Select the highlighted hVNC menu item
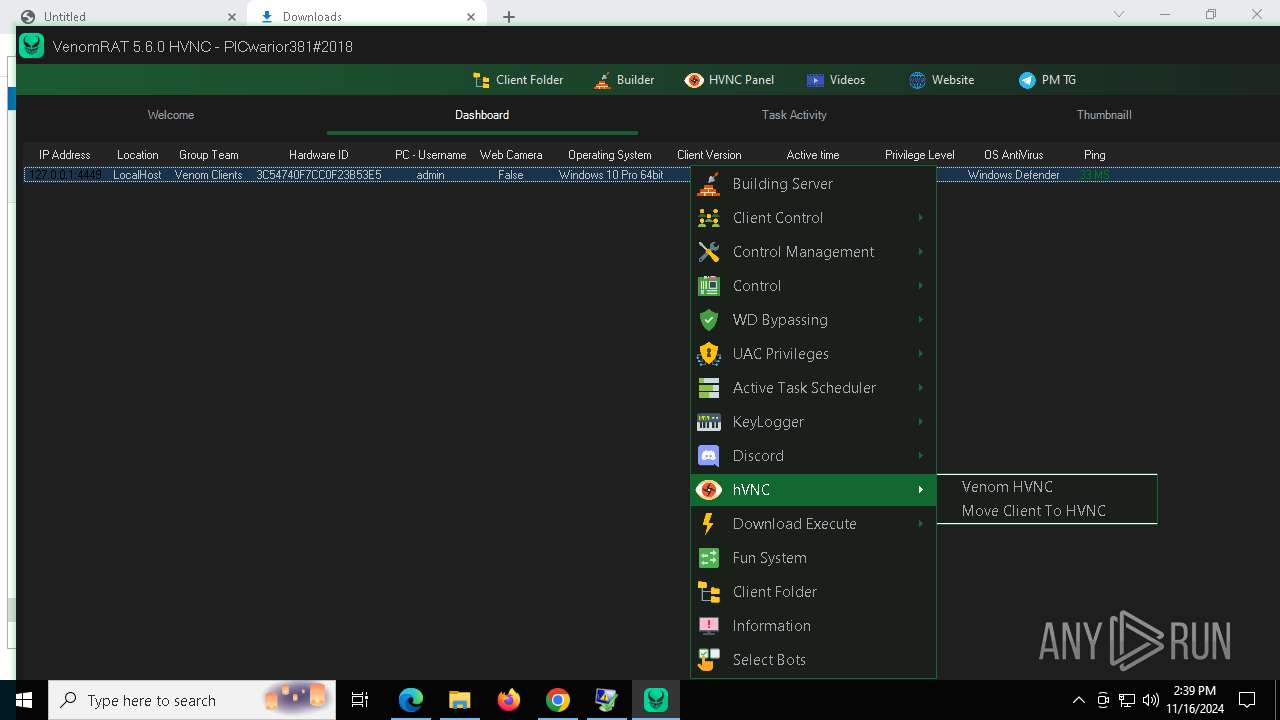 coord(813,490)
